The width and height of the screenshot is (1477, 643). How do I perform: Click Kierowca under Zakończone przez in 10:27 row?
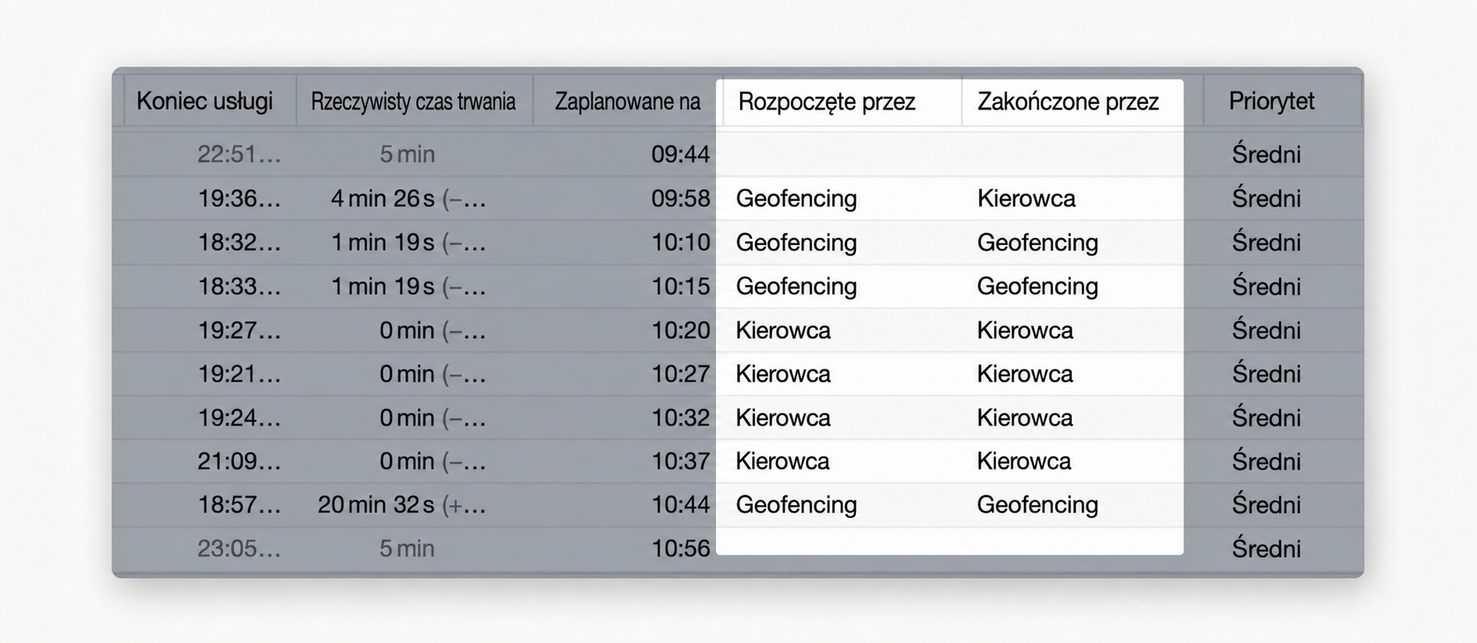(x=1025, y=374)
